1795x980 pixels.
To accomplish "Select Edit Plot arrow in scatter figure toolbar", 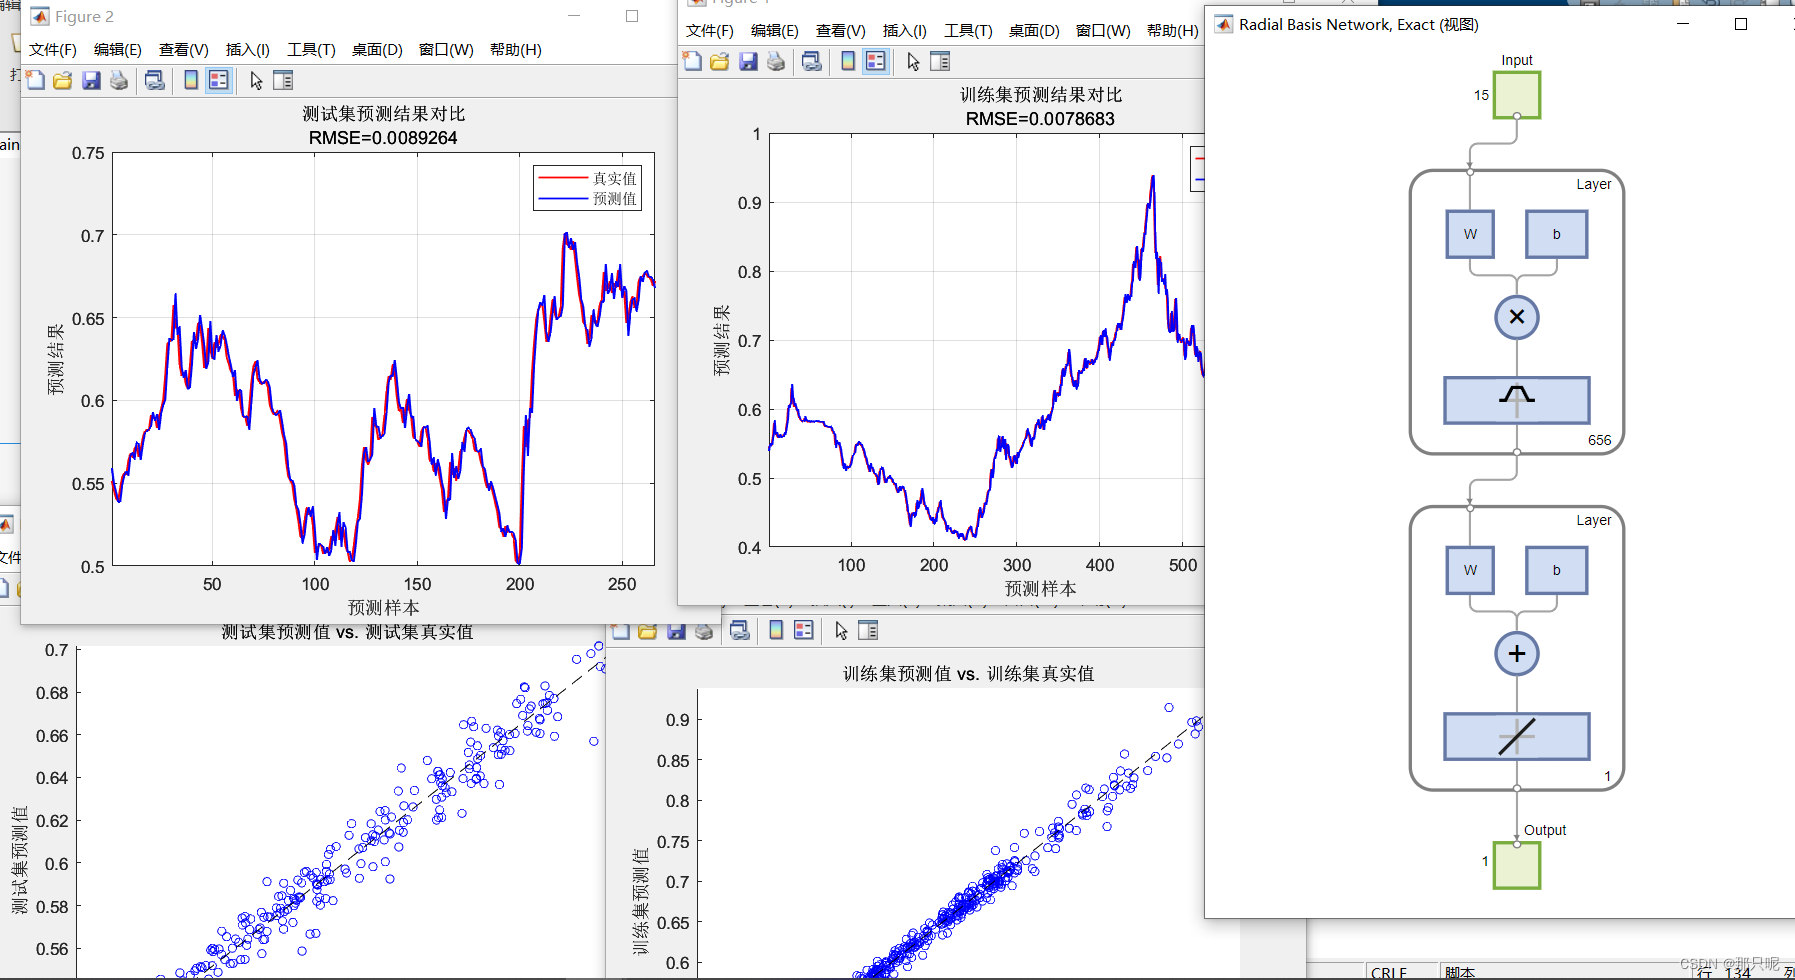I will coord(841,631).
